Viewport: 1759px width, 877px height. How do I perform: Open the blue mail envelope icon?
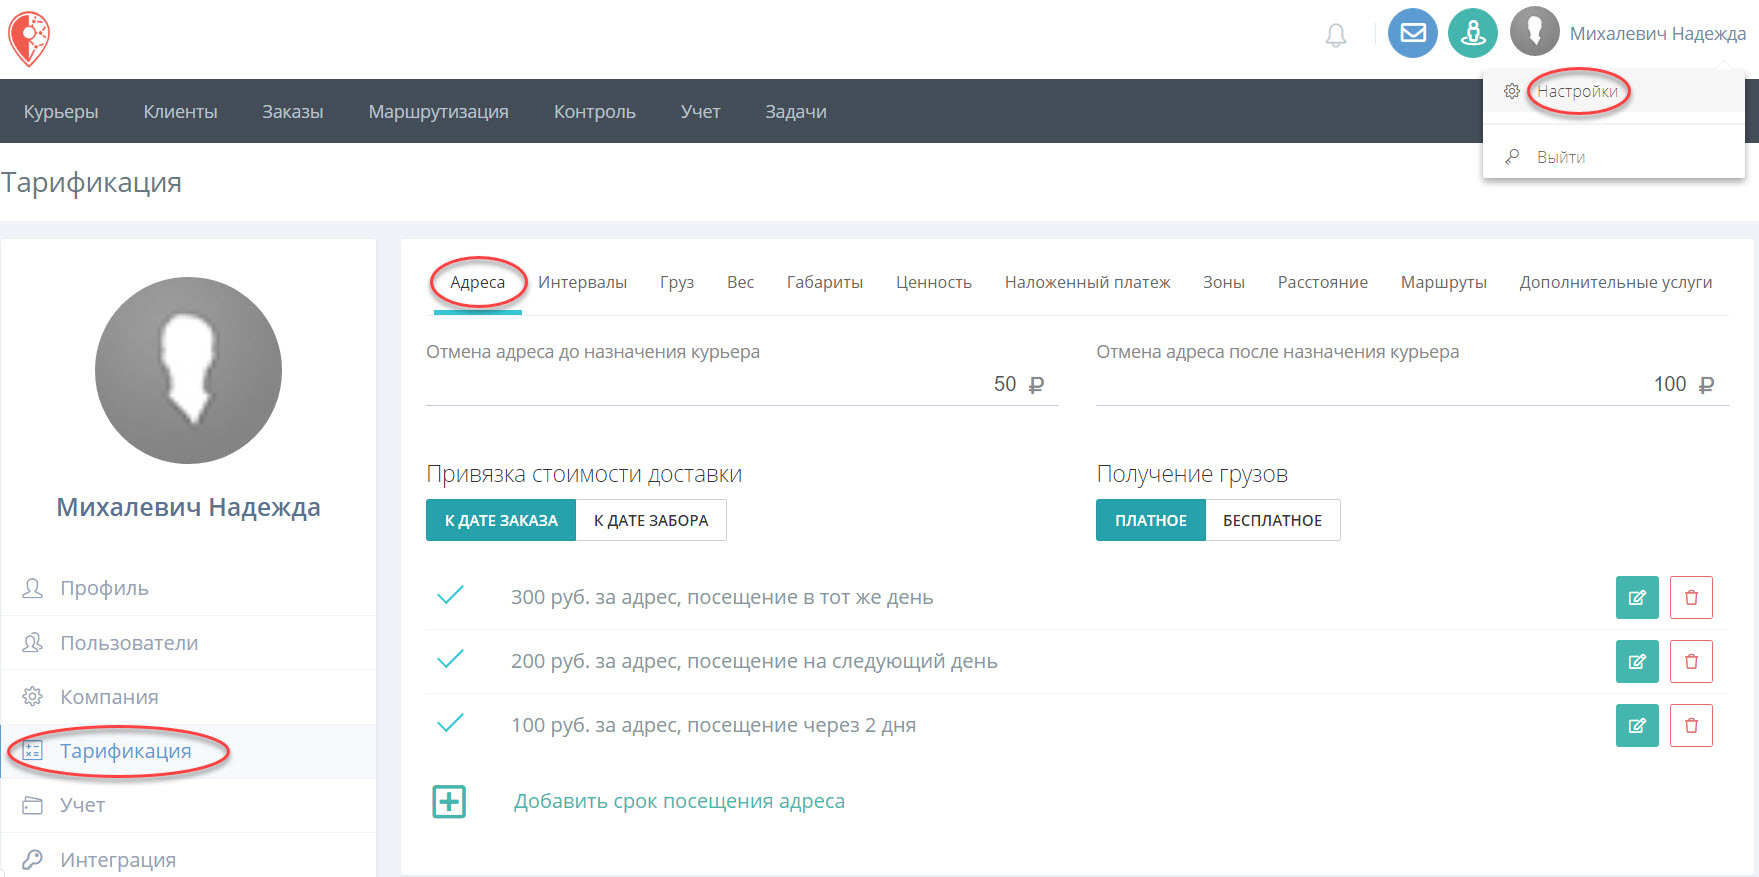[1413, 33]
